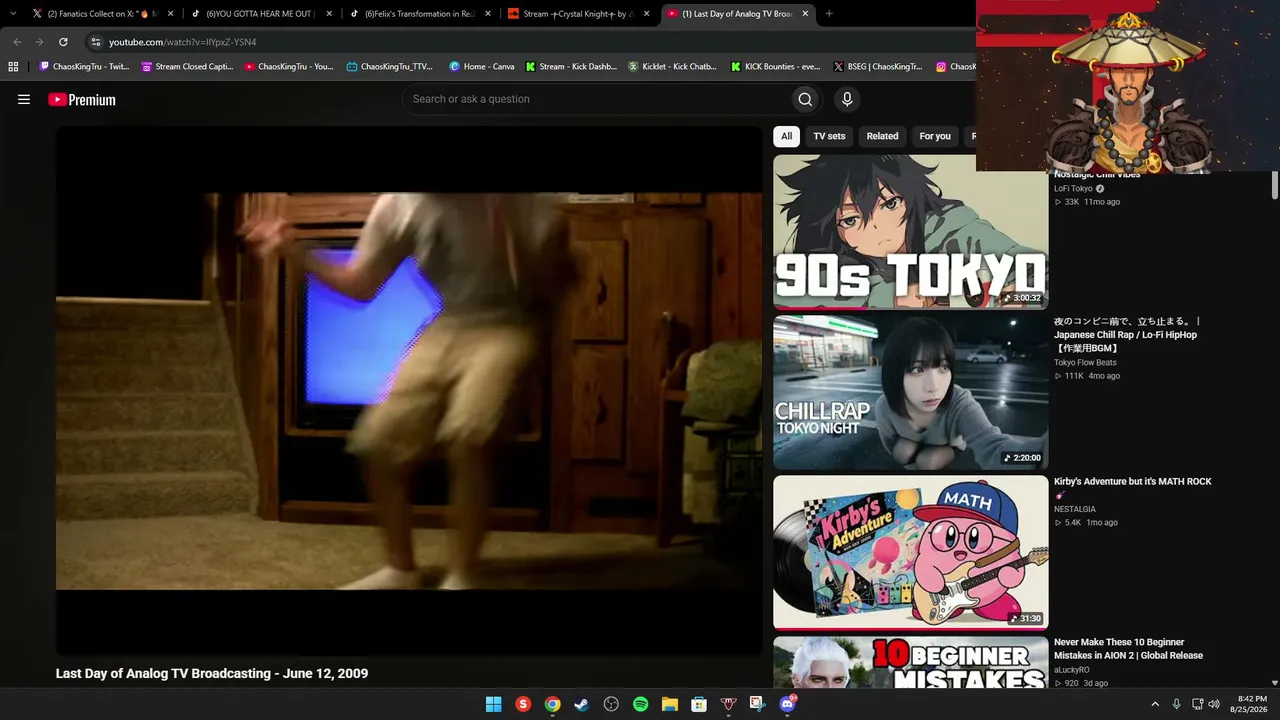
Task: Select Last Day of Analog TV tab
Action: 738,14
